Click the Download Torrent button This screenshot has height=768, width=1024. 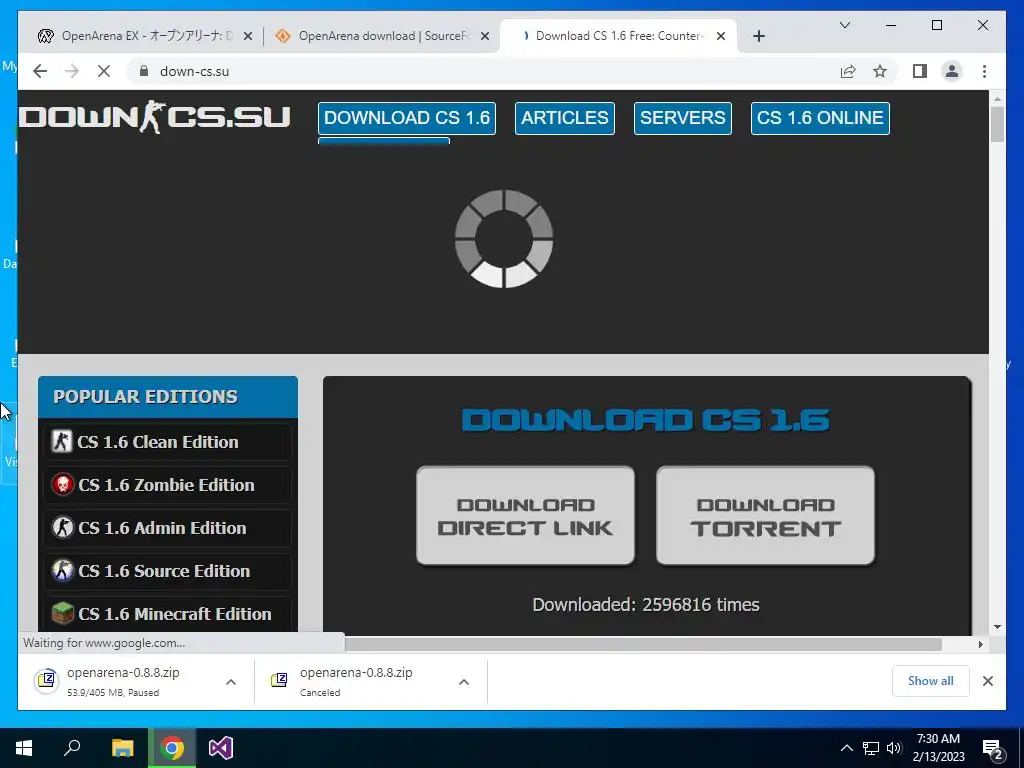coord(765,516)
